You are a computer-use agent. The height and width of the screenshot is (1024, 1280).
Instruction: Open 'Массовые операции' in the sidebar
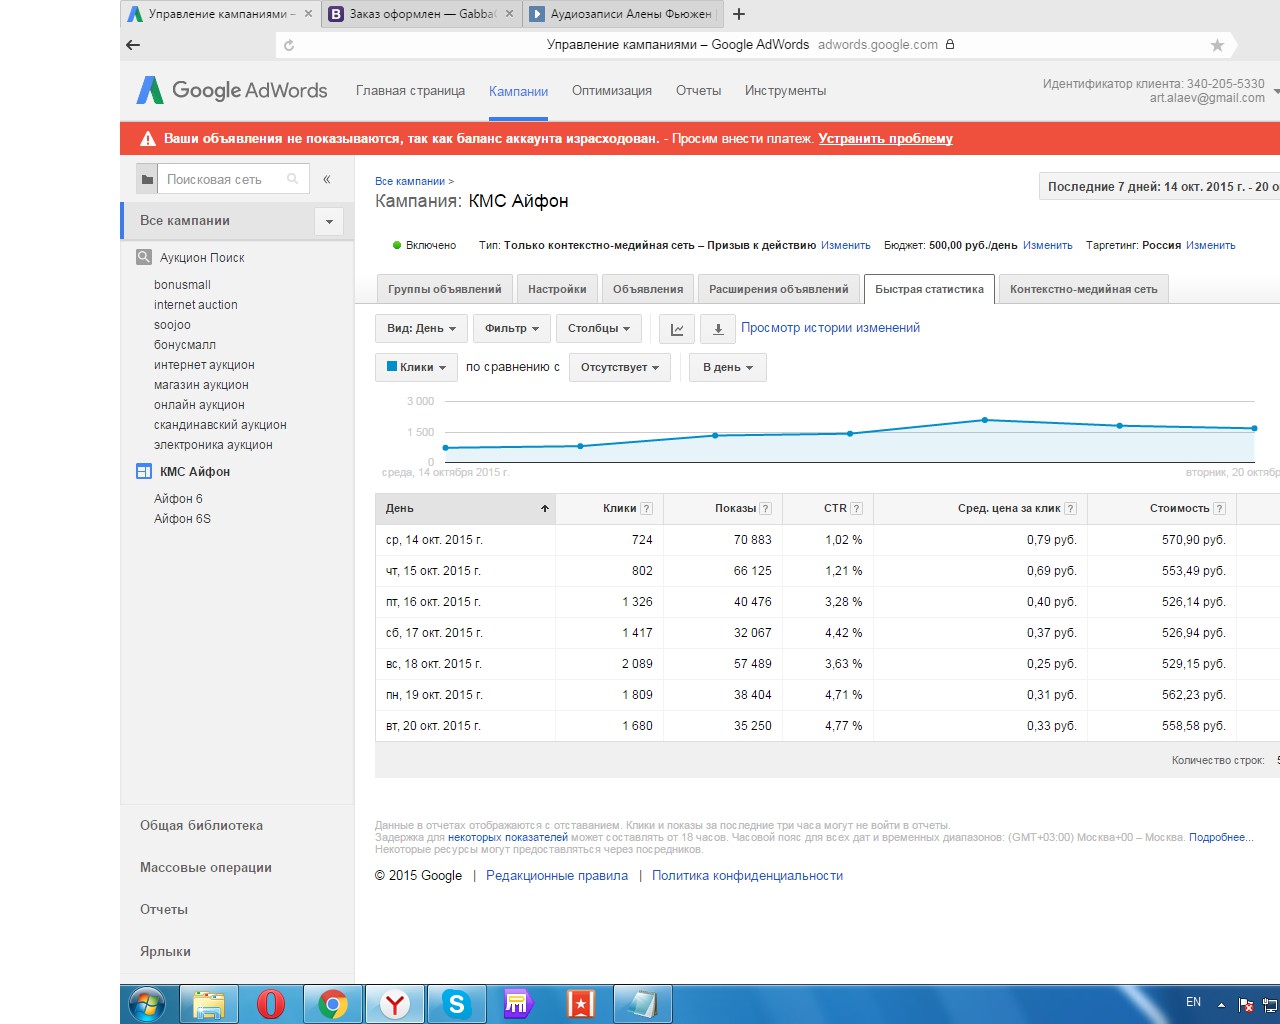(206, 868)
